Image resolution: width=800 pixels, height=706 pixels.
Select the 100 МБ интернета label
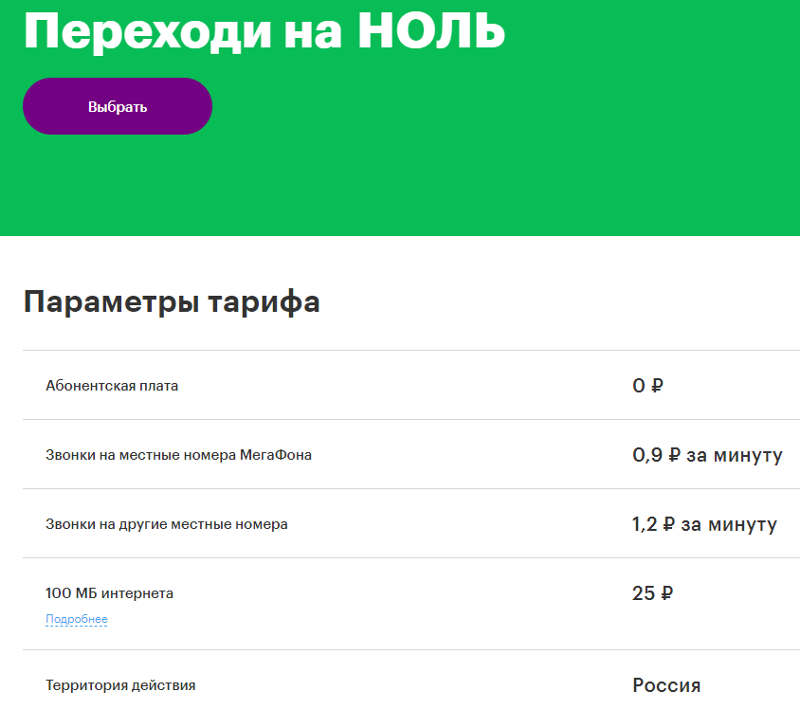click(109, 593)
